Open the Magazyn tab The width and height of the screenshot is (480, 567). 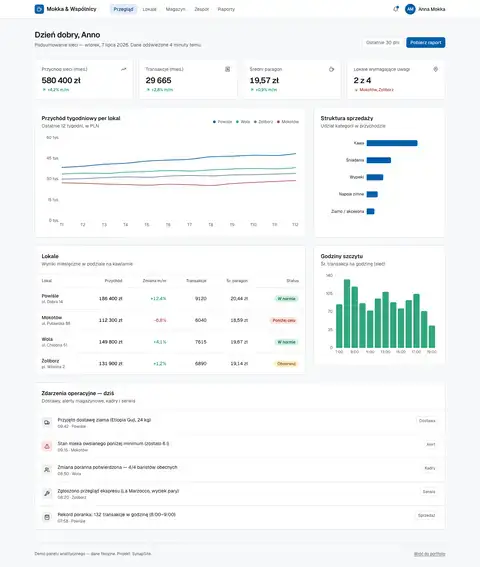point(175,9)
